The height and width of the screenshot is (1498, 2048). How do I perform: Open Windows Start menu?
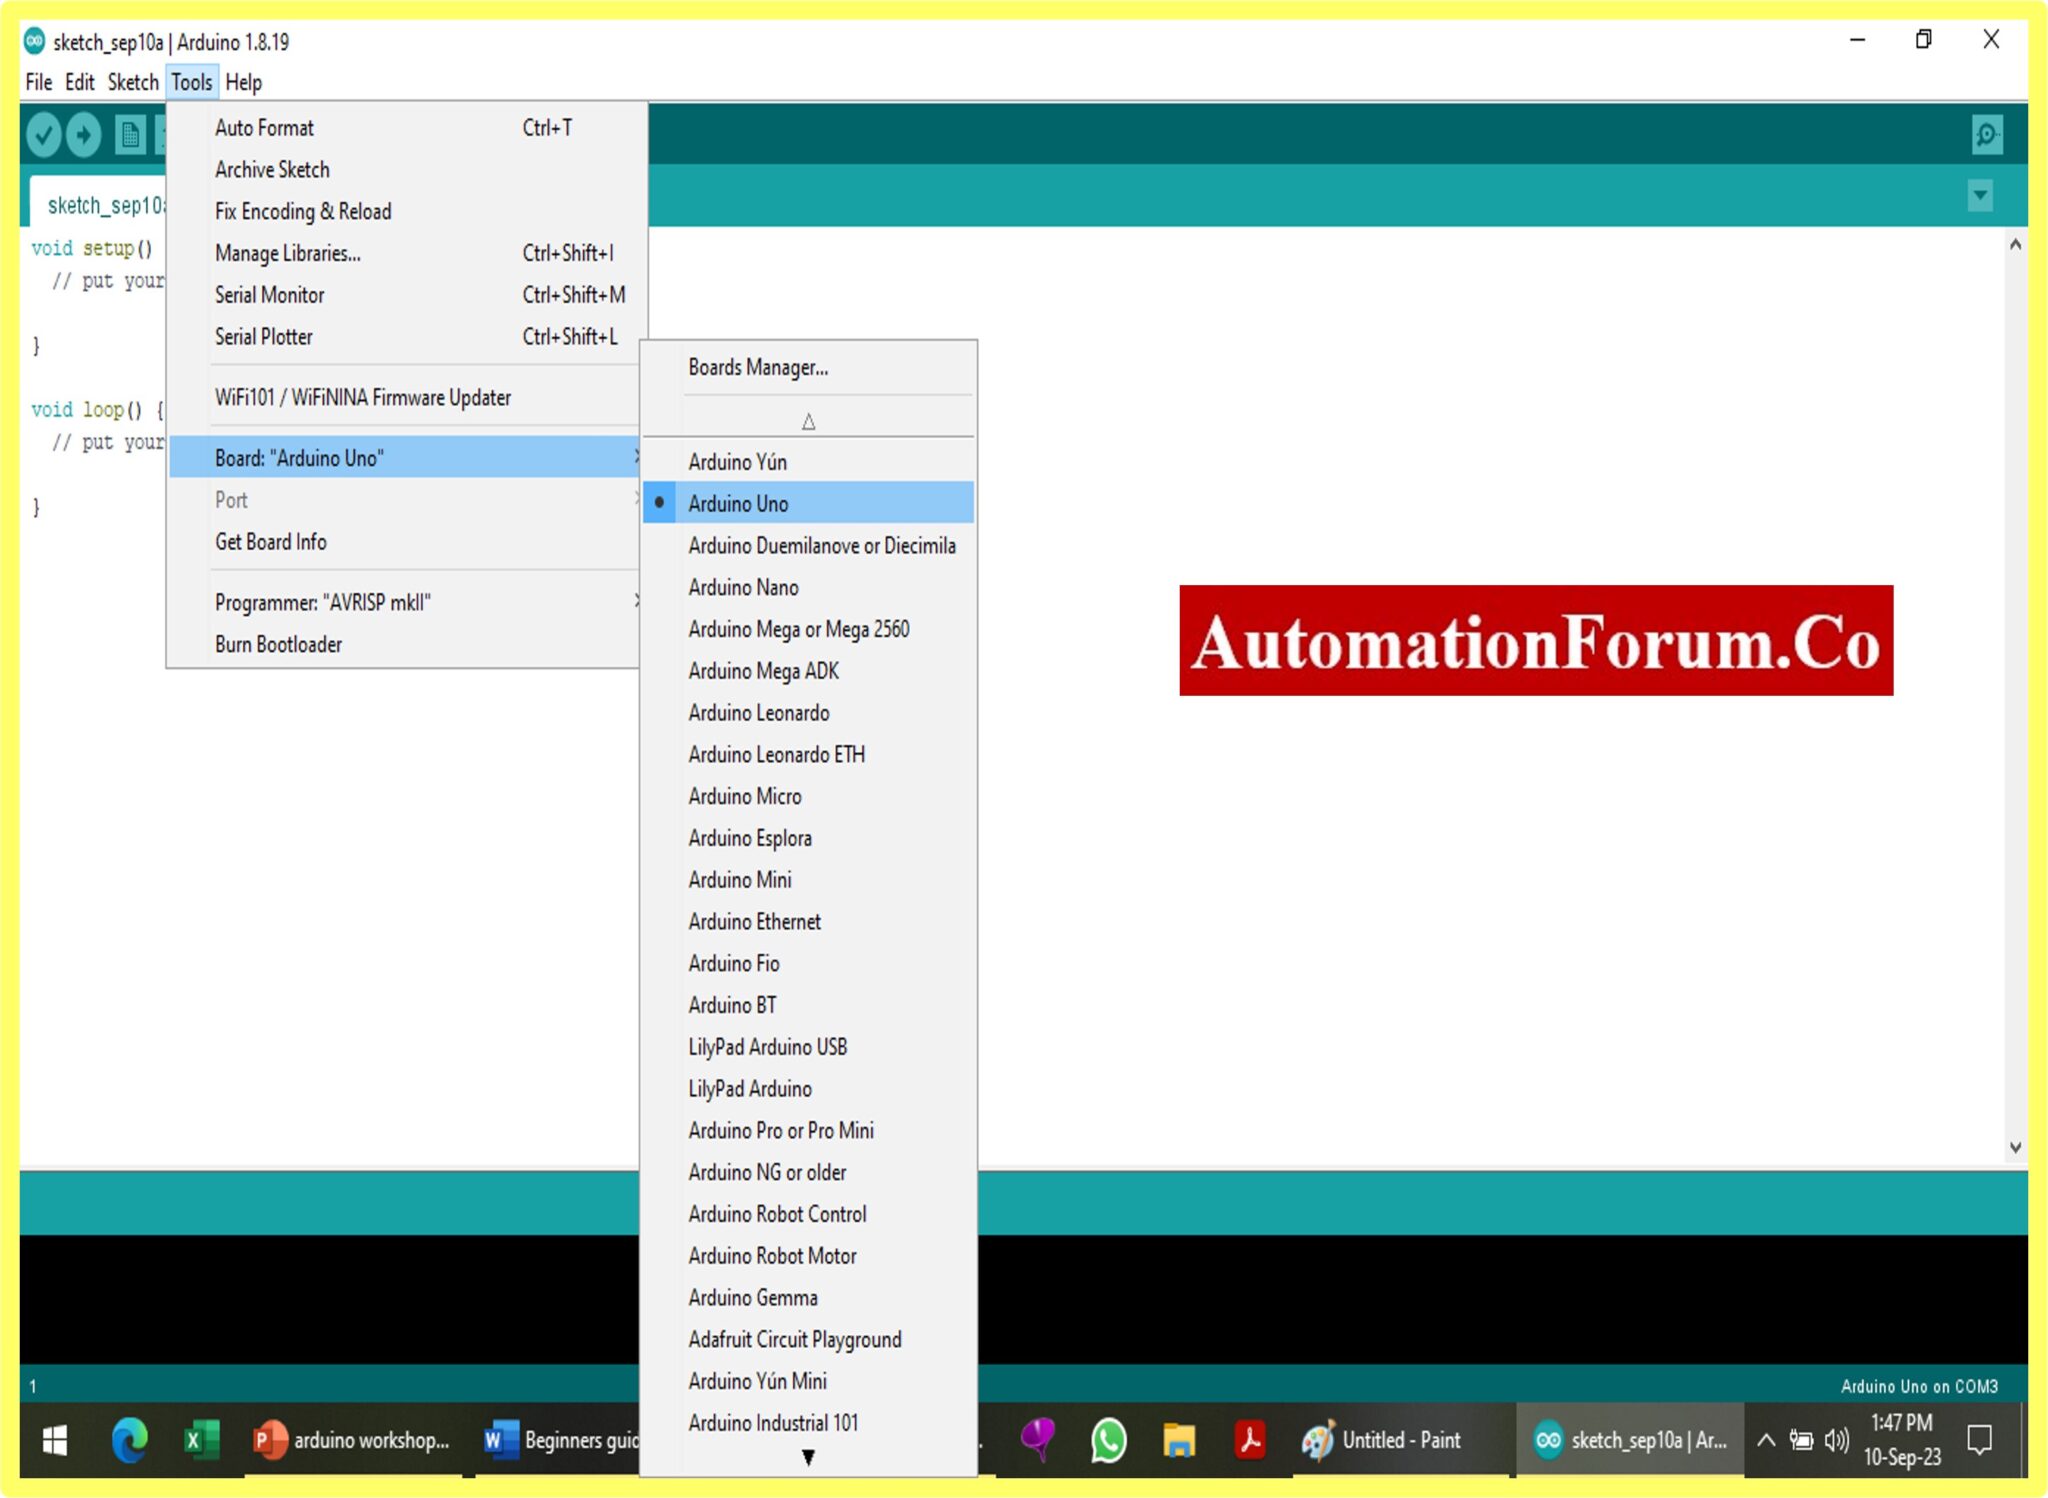click(55, 1440)
